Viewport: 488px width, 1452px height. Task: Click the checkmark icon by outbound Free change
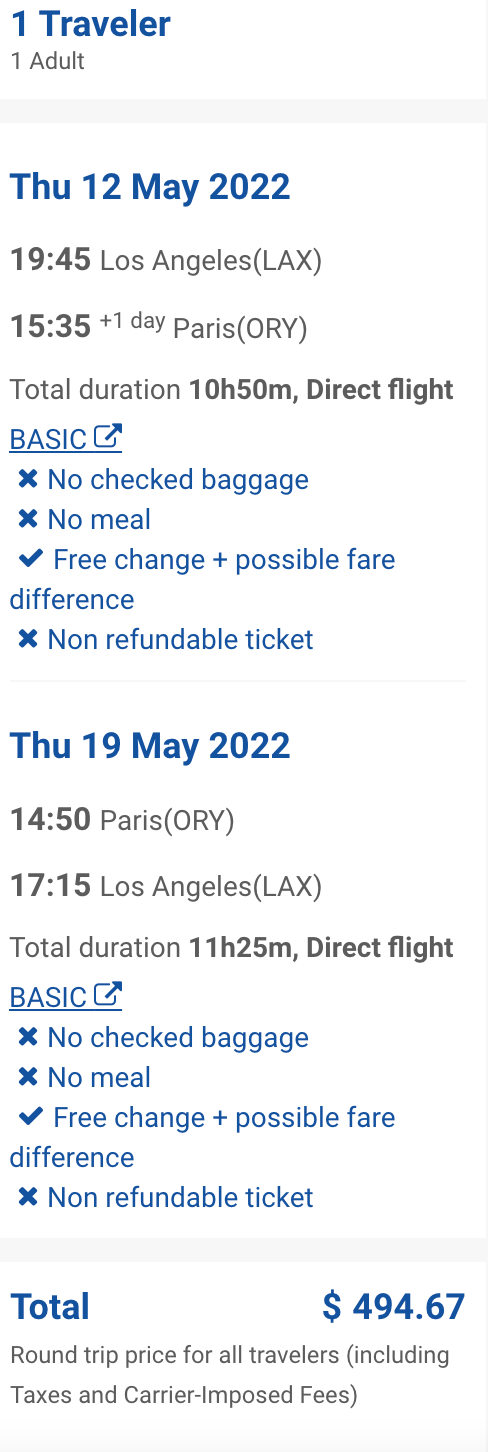pyautogui.click(x=31, y=559)
